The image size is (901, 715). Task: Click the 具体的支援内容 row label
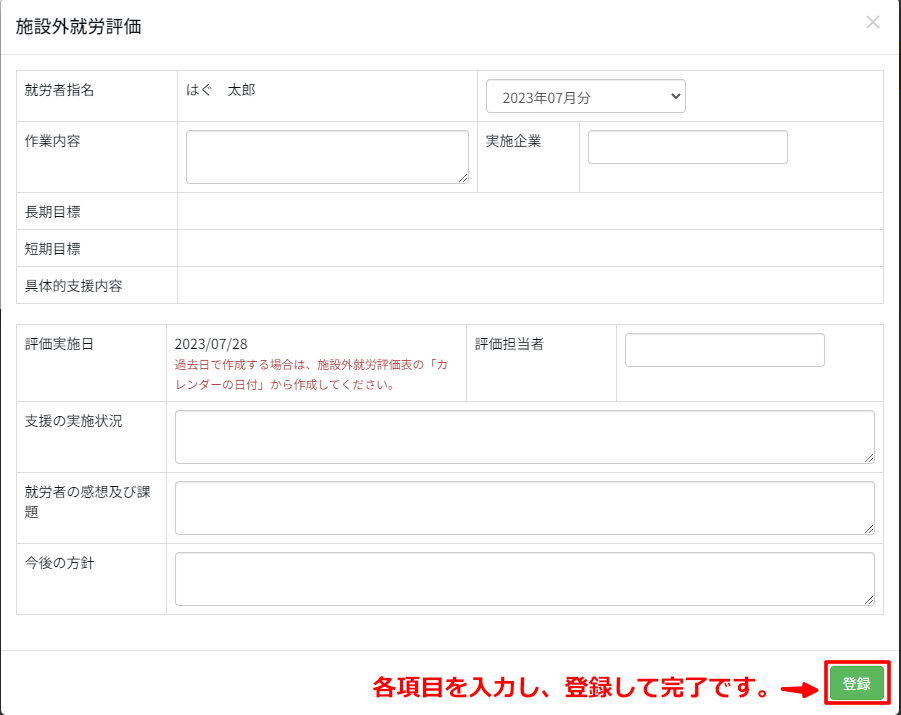(73, 285)
